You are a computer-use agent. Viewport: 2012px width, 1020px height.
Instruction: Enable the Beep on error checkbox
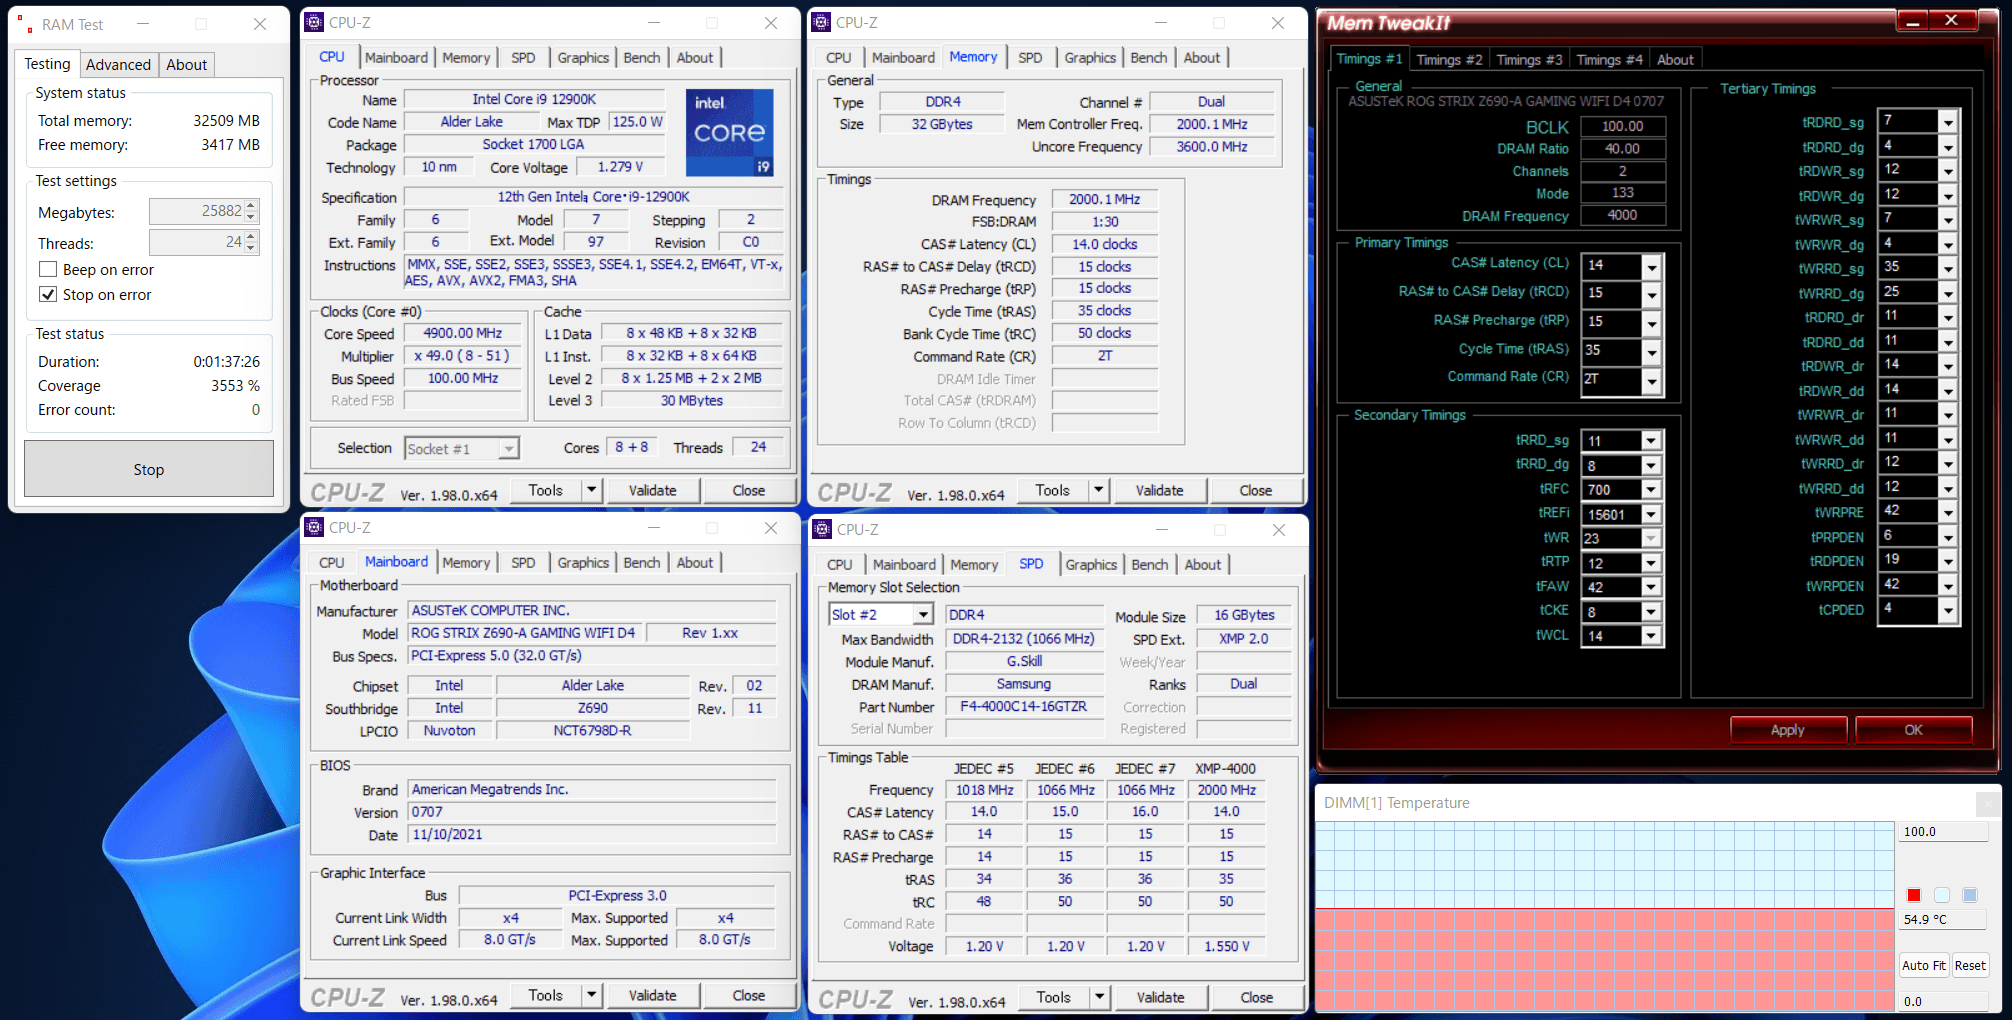point(47,270)
